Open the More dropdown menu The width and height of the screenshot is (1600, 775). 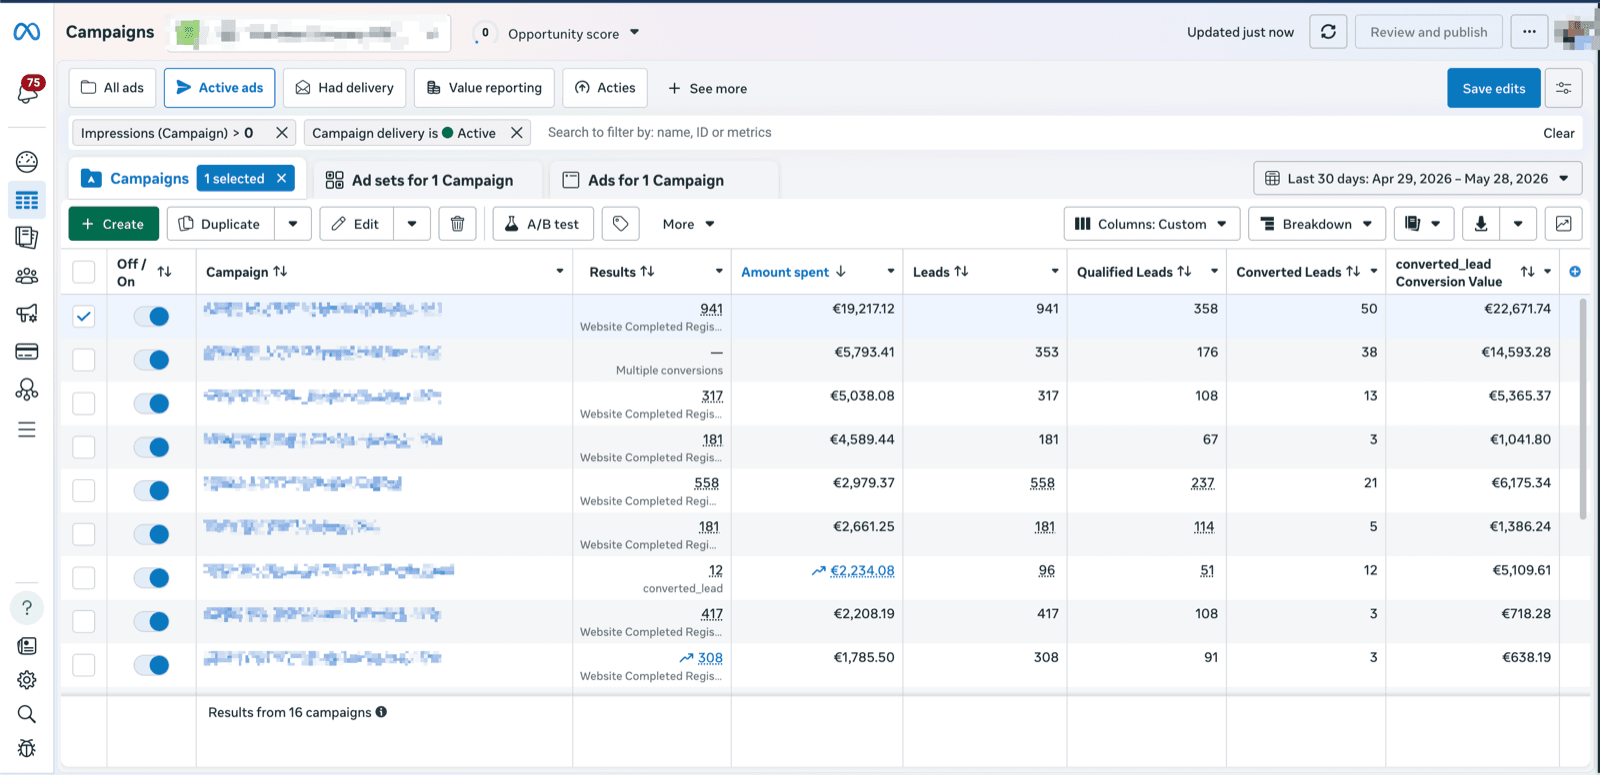tap(688, 224)
